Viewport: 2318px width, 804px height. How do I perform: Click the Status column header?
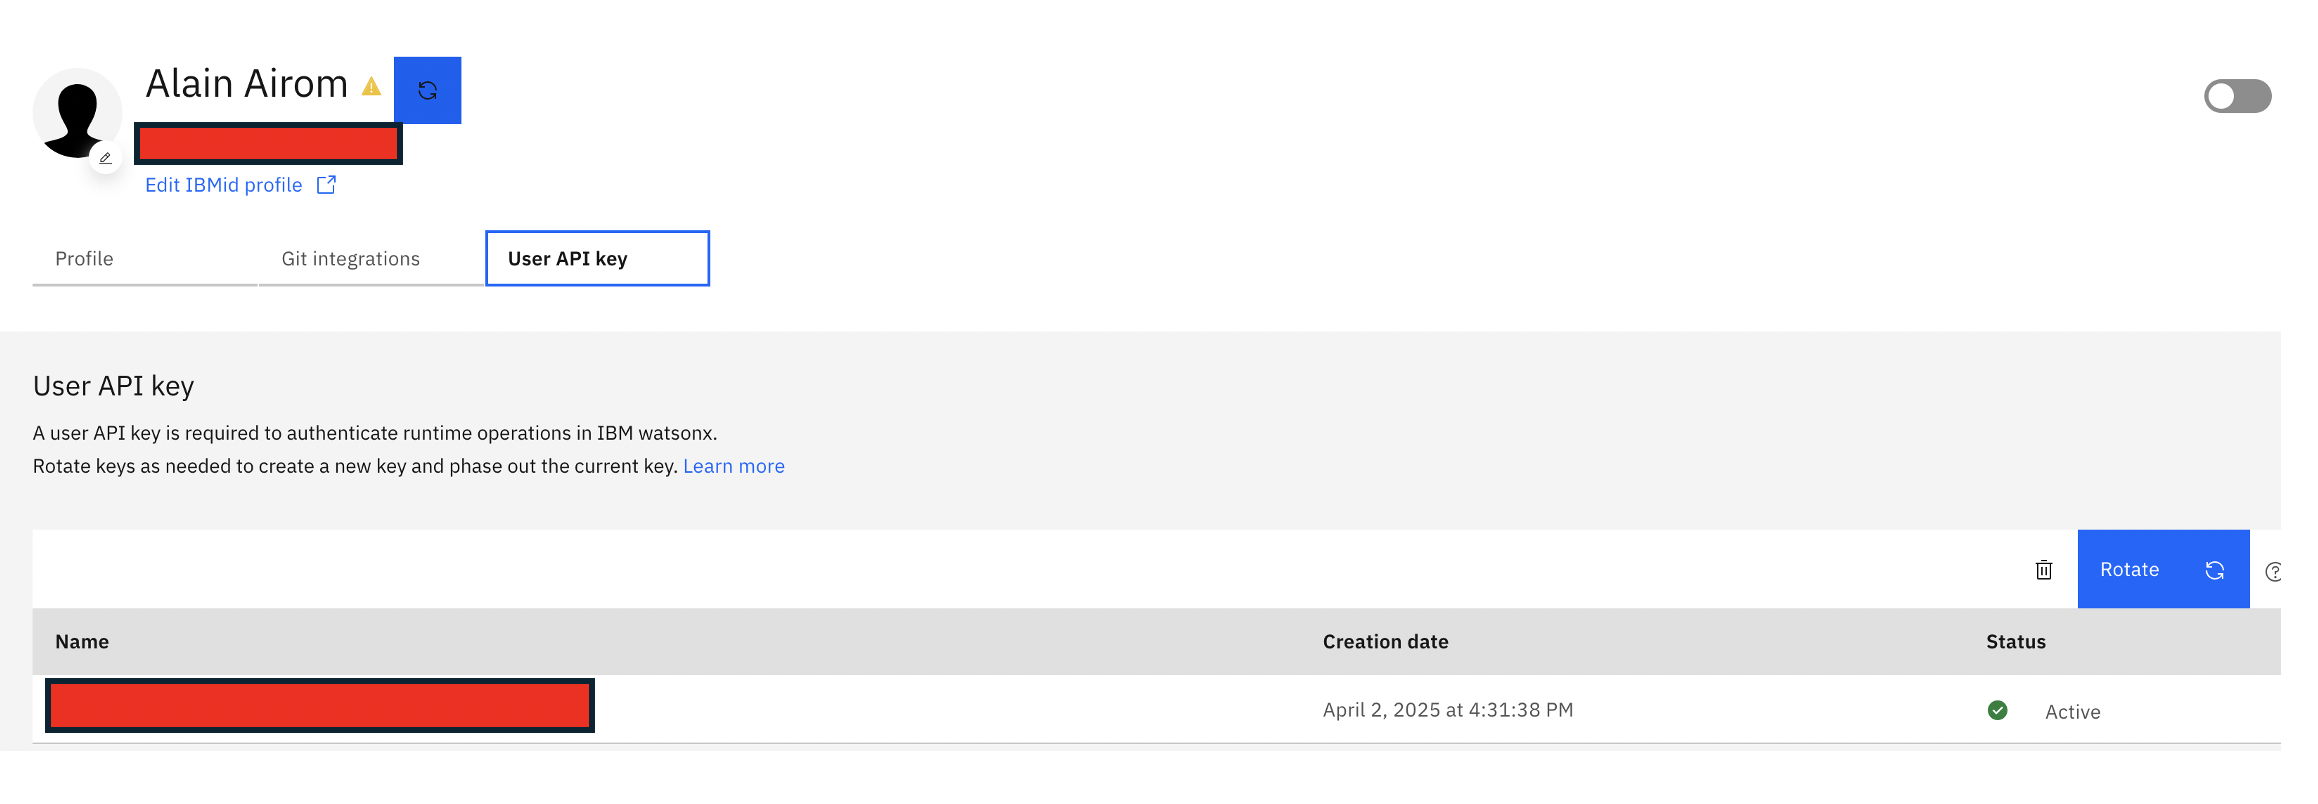tap(2016, 642)
